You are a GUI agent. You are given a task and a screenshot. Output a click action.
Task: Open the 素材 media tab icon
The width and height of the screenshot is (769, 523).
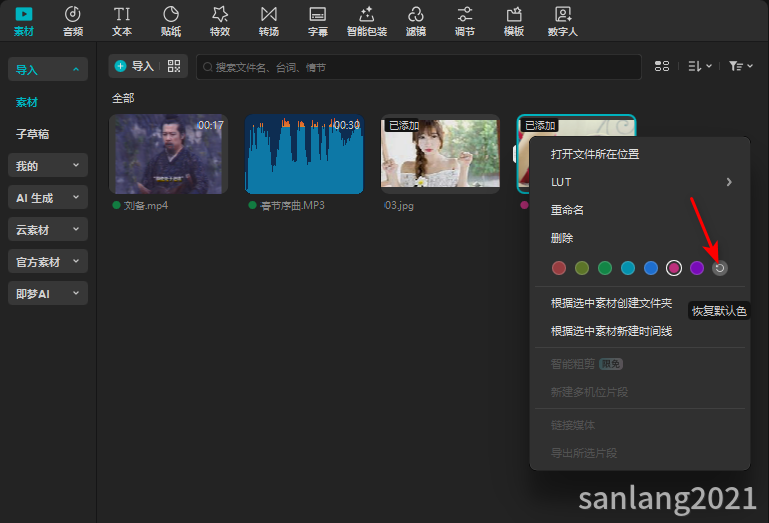tap(24, 15)
